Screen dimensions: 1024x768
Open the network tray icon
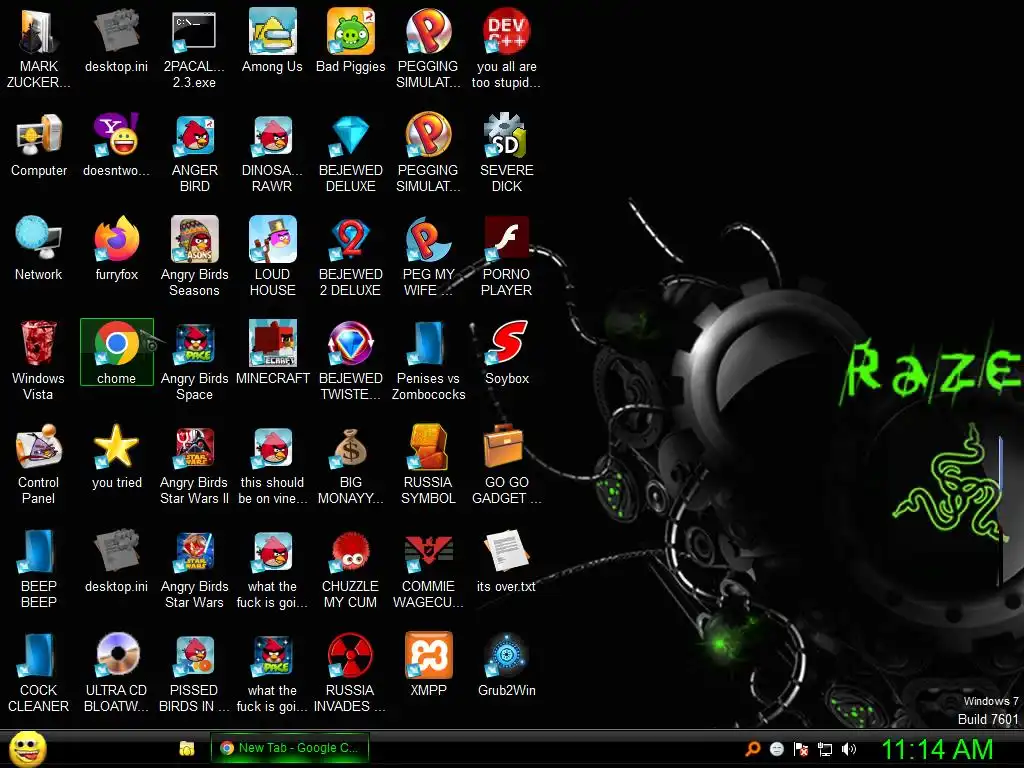tap(825, 749)
